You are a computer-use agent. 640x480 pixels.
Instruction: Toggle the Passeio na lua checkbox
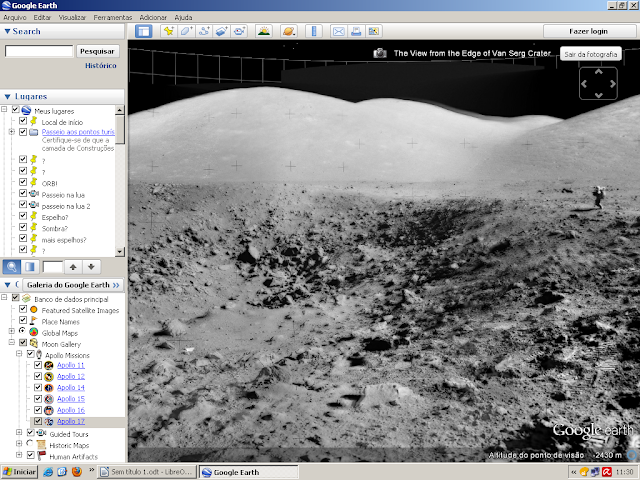(23, 193)
